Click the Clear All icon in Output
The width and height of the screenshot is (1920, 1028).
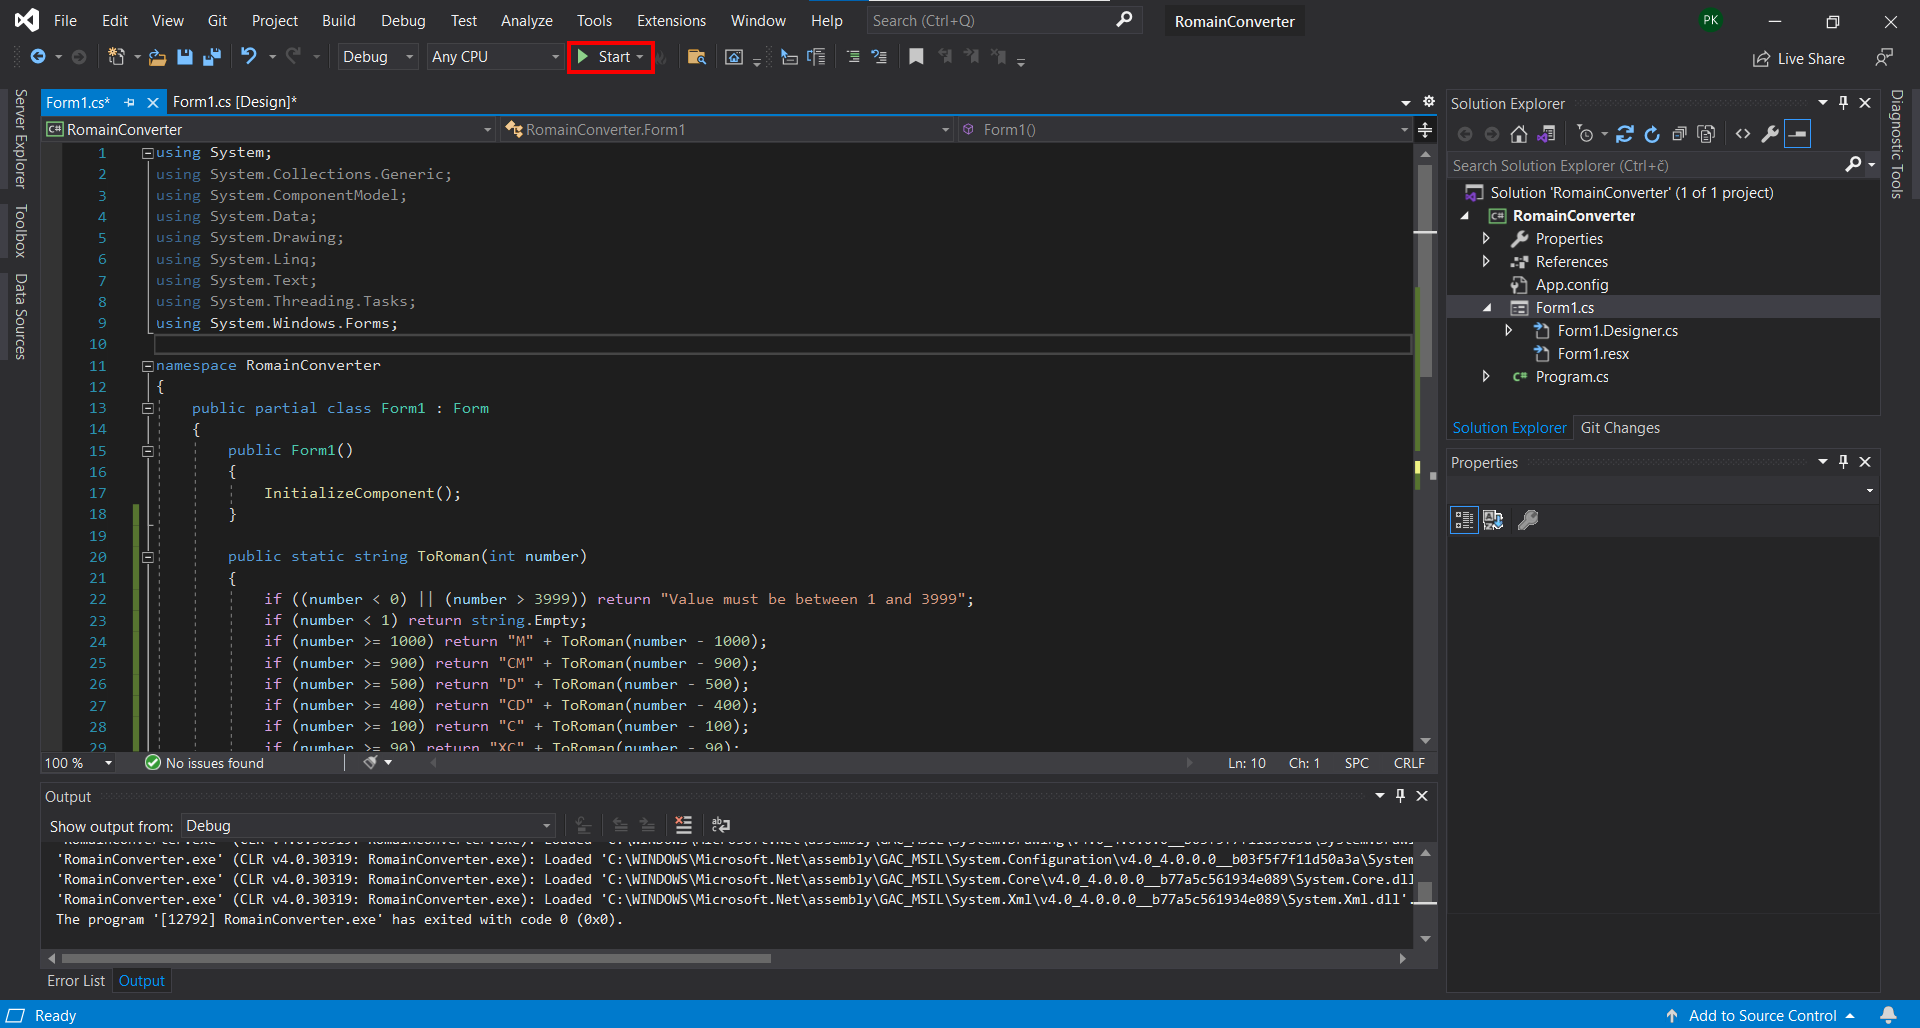(683, 825)
